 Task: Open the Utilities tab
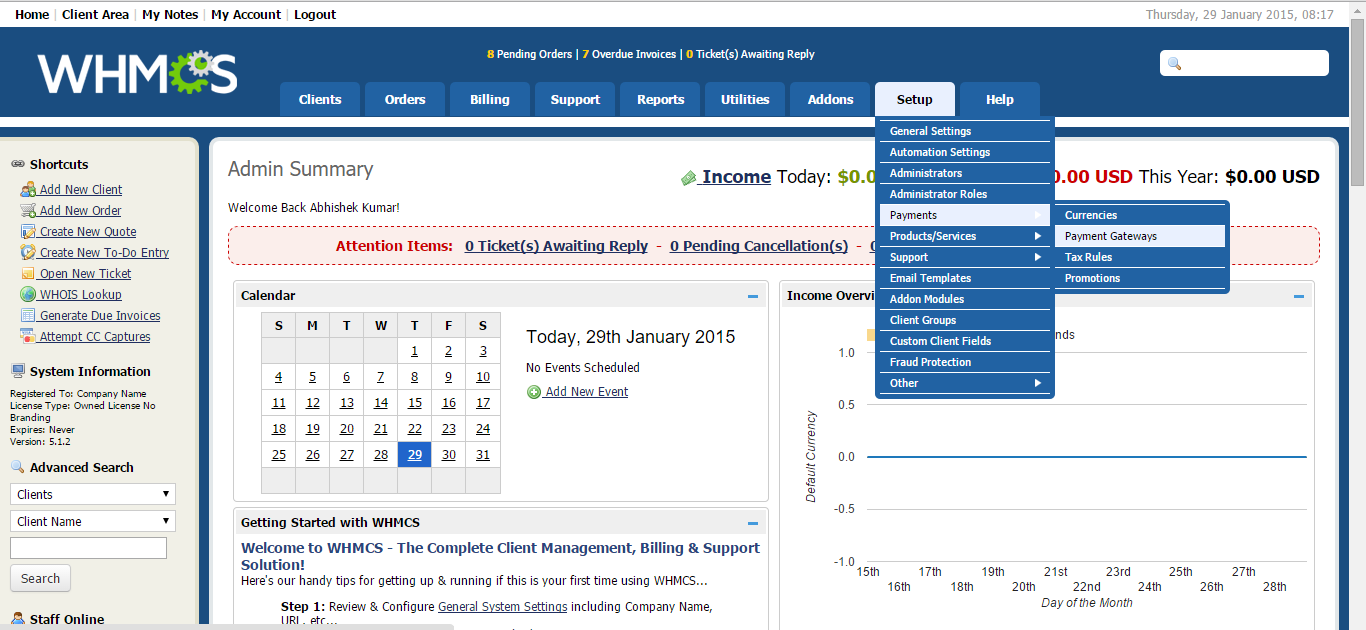click(745, 99)
